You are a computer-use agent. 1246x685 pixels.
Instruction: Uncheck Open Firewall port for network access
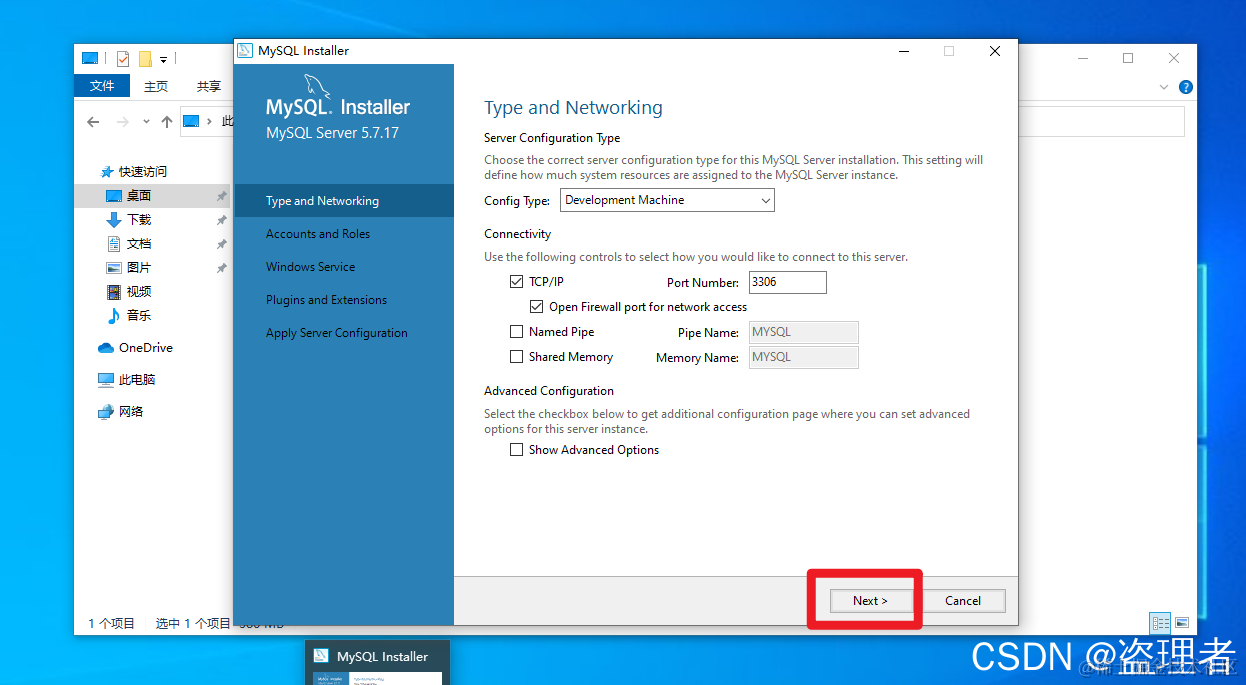[536, 307]
